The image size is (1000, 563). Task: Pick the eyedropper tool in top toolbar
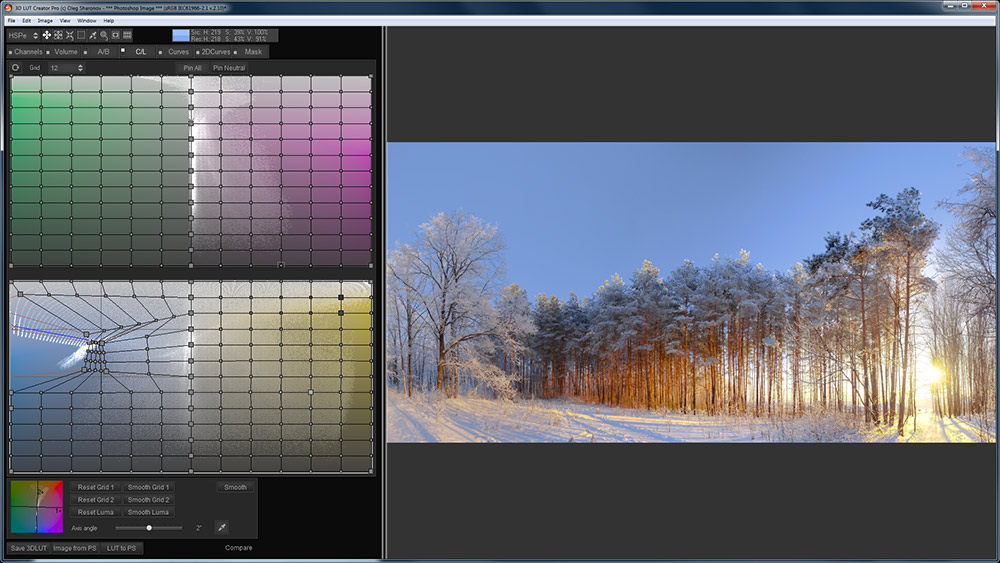pyautogui.click(x=93, y=35)
